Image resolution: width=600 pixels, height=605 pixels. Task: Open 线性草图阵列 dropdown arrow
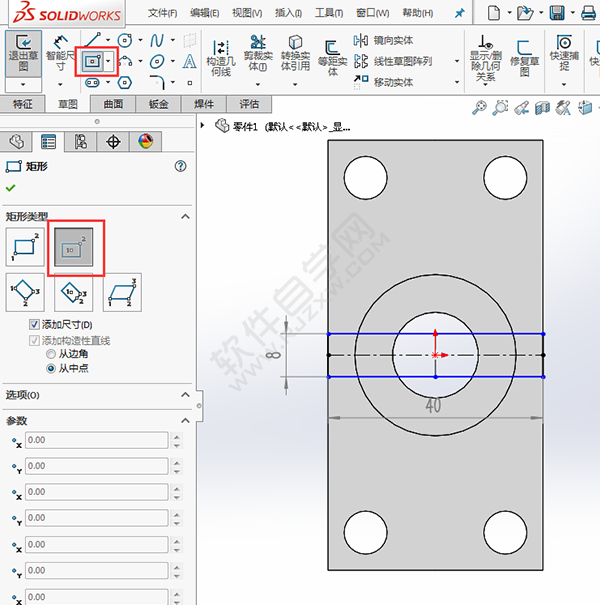[457, 61]
